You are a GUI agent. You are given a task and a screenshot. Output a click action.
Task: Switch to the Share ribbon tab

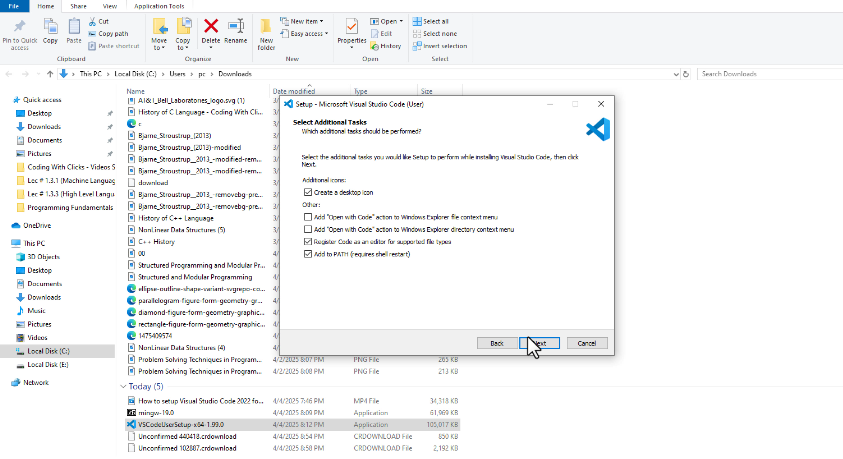pyautogui.click(x=78, y=6)
